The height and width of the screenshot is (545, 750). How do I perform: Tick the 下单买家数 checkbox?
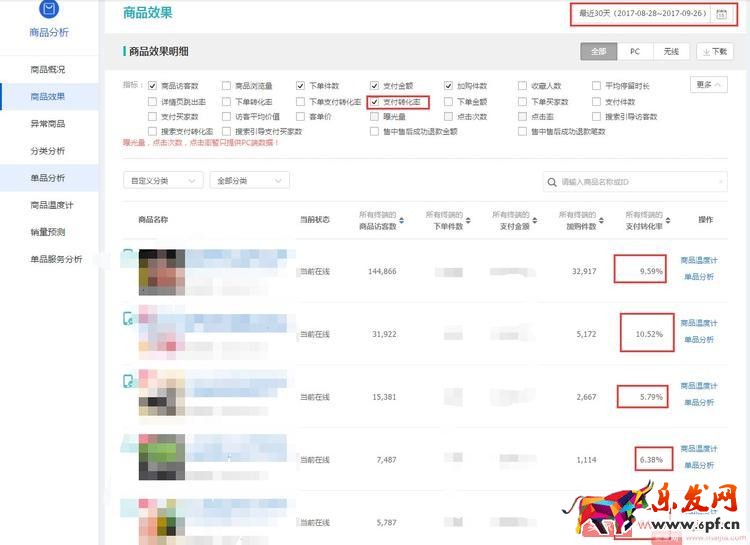(522, 101)
